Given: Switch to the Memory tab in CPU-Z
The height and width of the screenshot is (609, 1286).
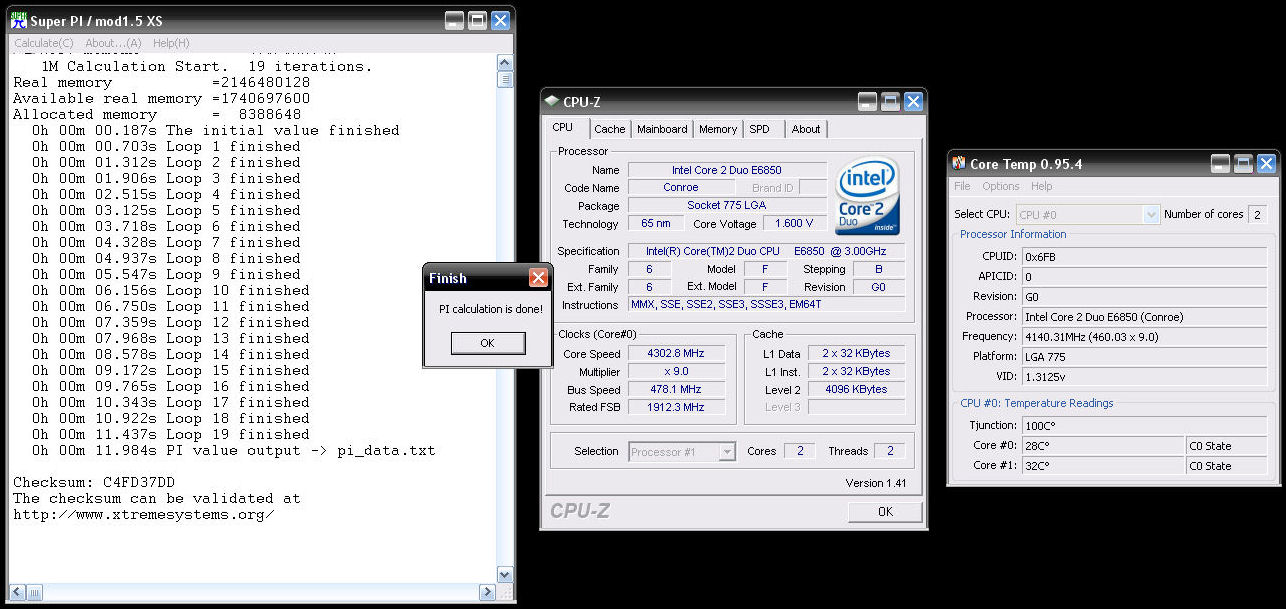Looking at the screenshot, I should [x=718, y=129].
